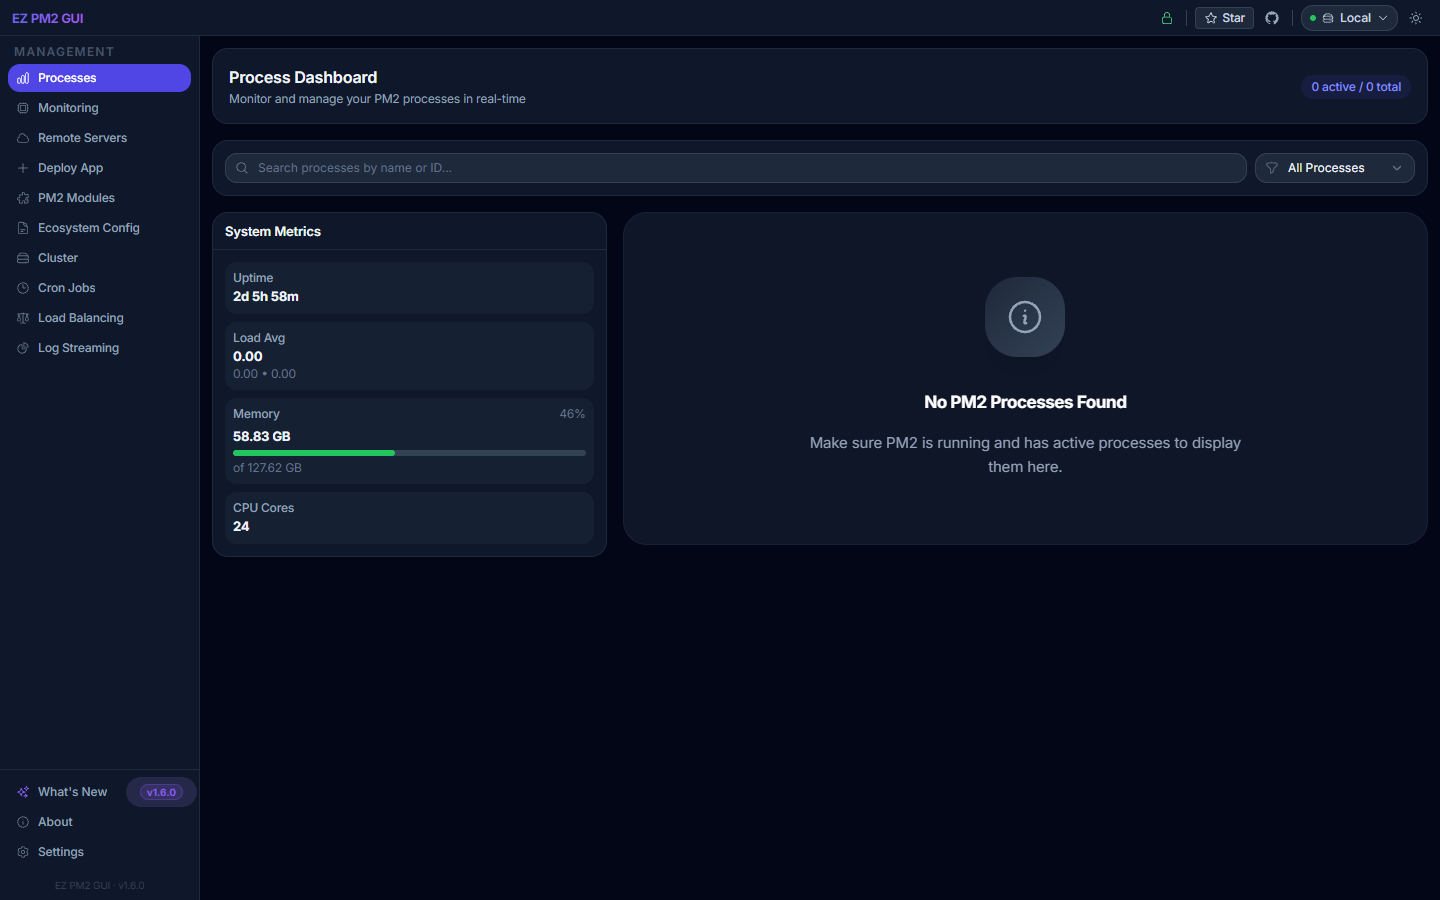This screenshot has width=1440, height=900.
Task: Expand the Local connection chevron
Action: click(x=1385, y=17)
